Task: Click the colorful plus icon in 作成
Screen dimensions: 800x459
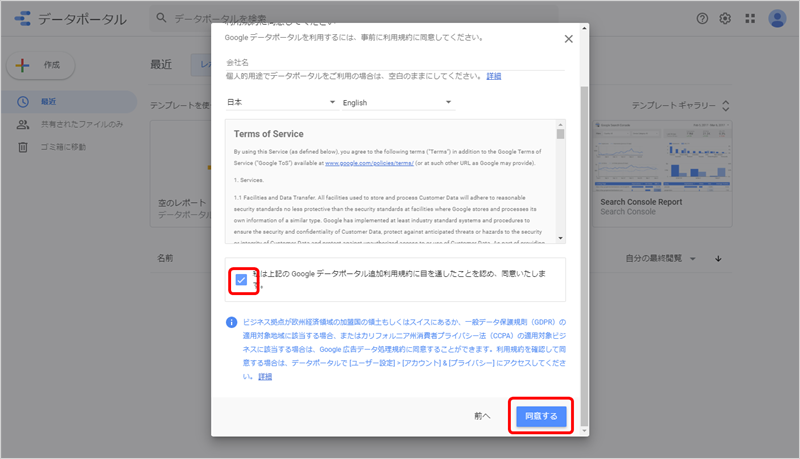Action: coord(22,65)
